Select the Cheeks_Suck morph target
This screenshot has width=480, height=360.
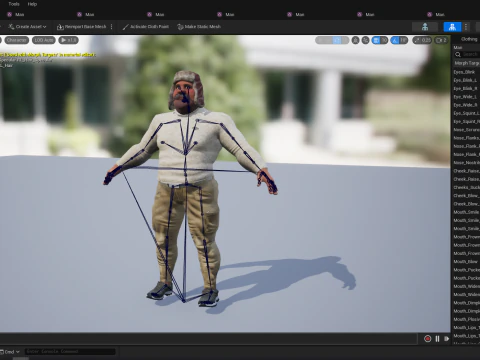point(466,187)
